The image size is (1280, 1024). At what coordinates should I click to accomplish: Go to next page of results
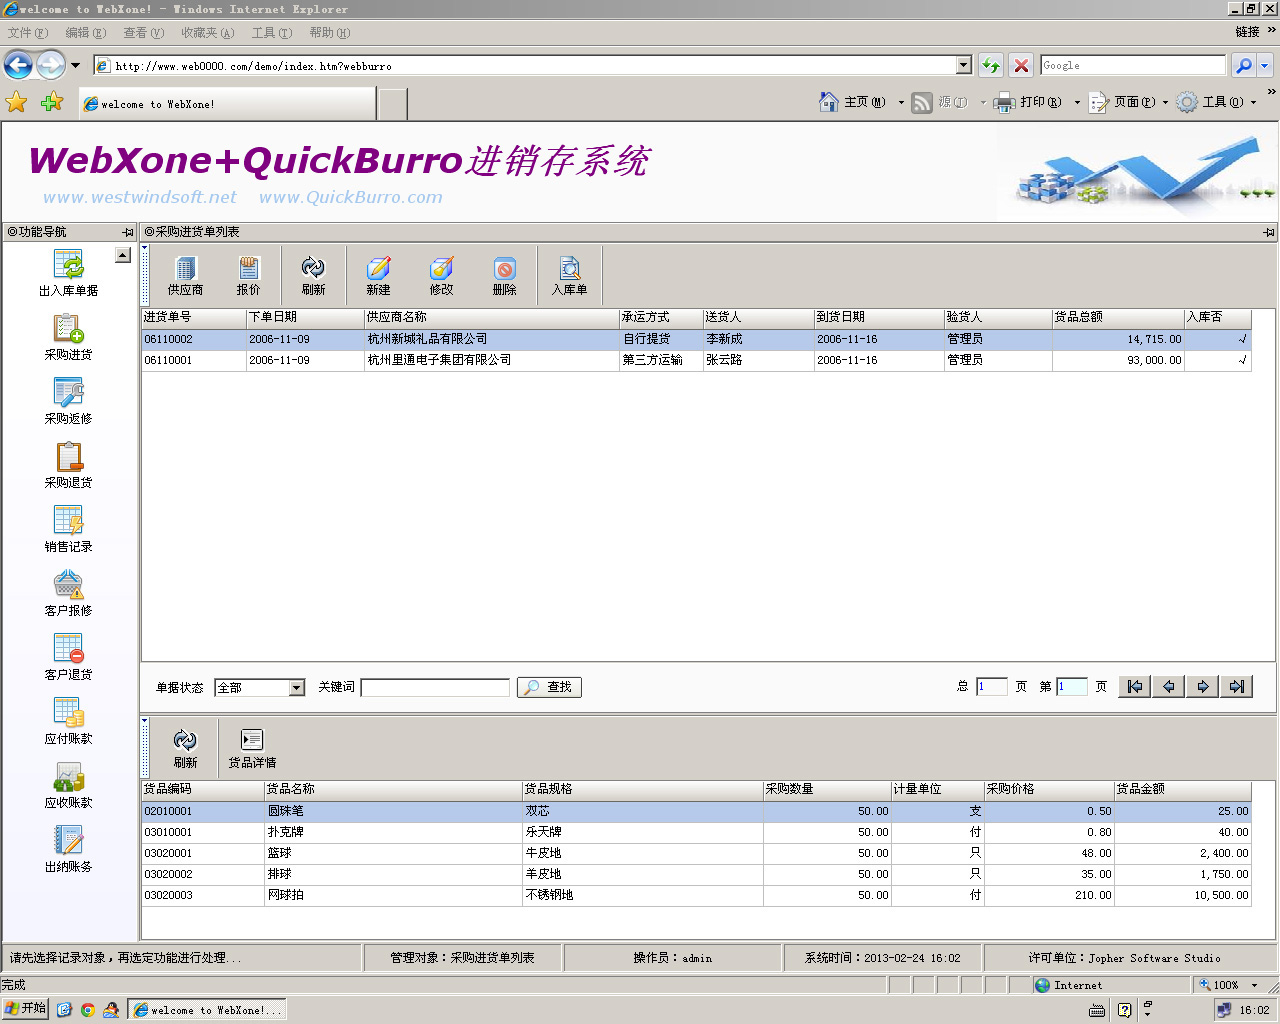pyautogui.click(x=1203, y=687)
